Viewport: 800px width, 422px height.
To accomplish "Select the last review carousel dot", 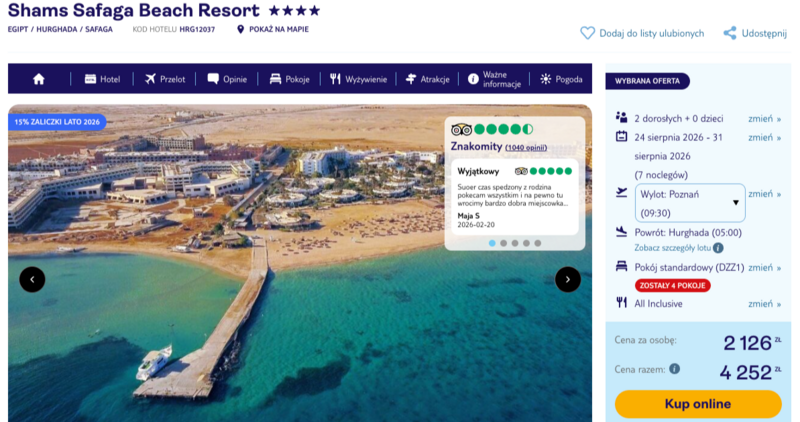I will coord(538,243).
